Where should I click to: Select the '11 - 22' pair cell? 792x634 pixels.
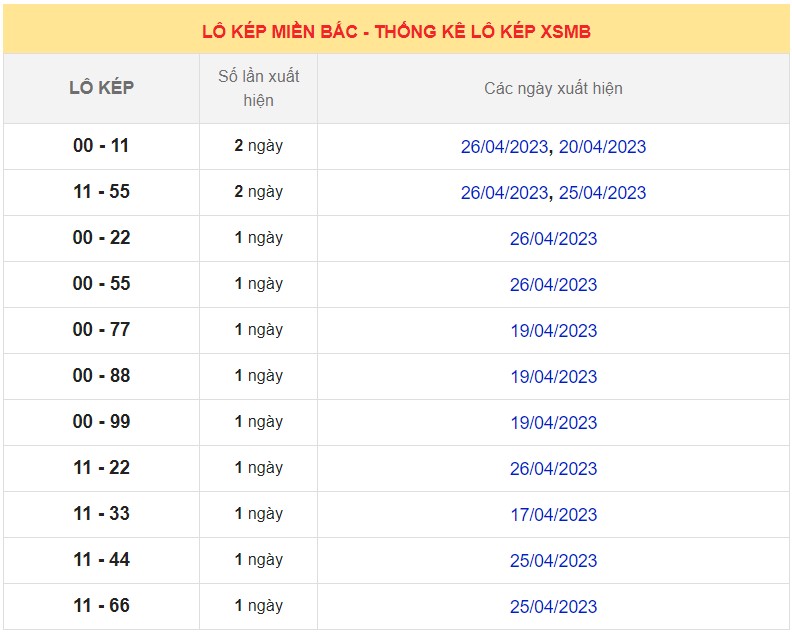point(101,467)
